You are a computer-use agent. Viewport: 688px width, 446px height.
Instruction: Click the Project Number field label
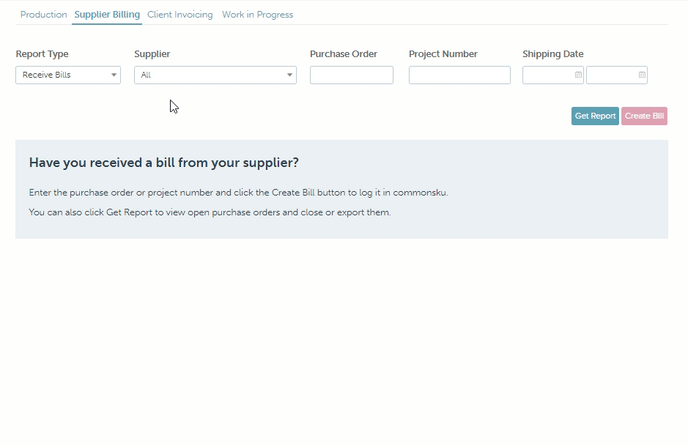[x=443, y=54]
